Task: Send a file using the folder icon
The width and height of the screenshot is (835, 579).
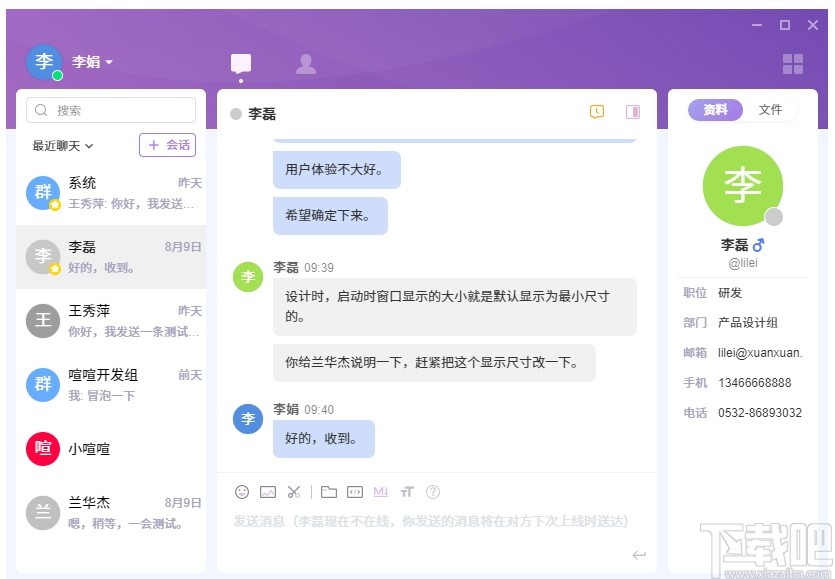Action: [x=330, y=492]
